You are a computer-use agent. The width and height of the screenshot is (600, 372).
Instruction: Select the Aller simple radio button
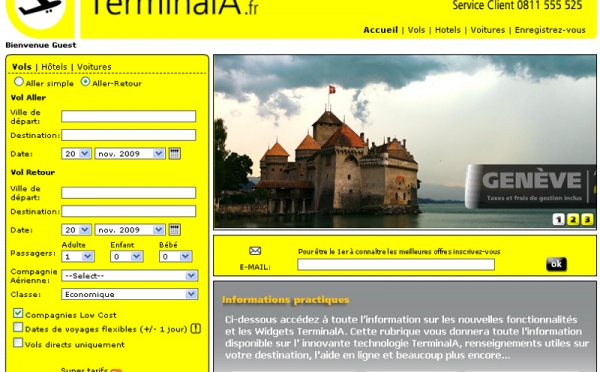point(18,82)
